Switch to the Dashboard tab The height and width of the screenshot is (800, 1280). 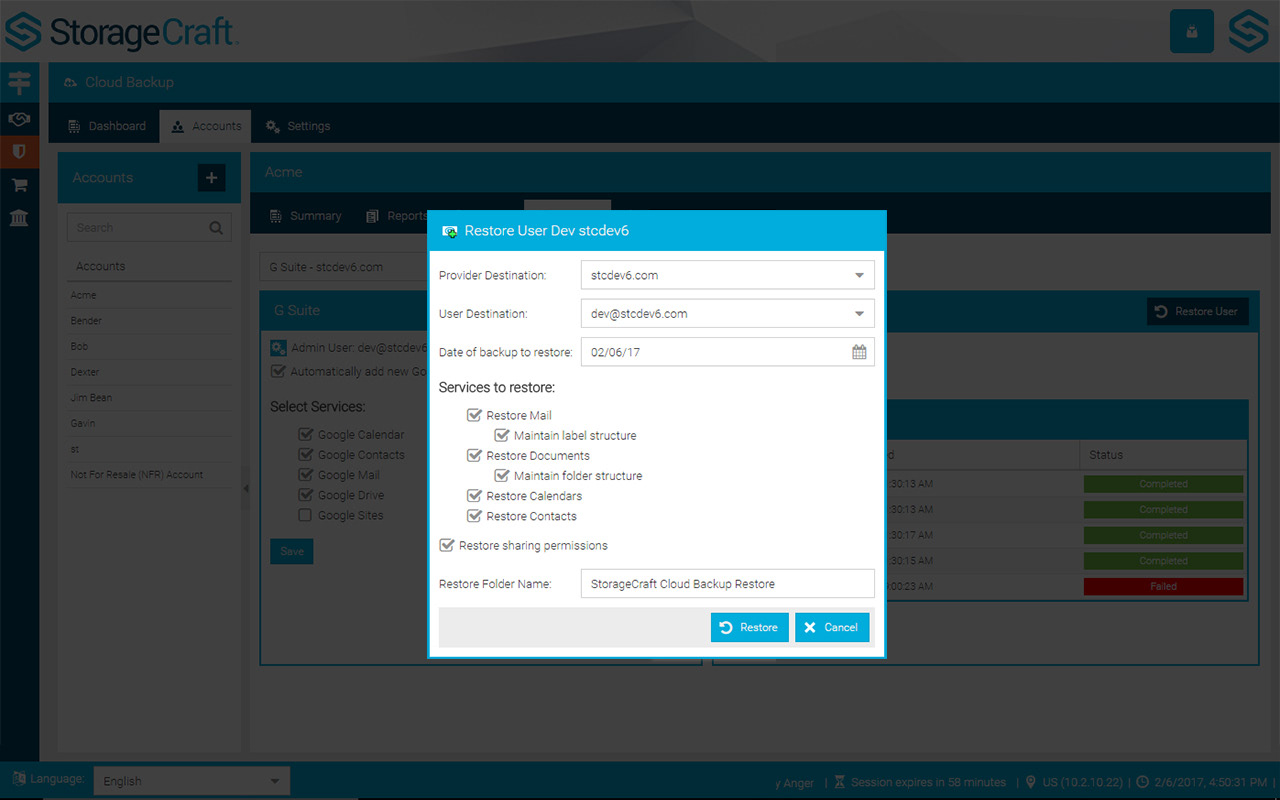coord(107,126)
